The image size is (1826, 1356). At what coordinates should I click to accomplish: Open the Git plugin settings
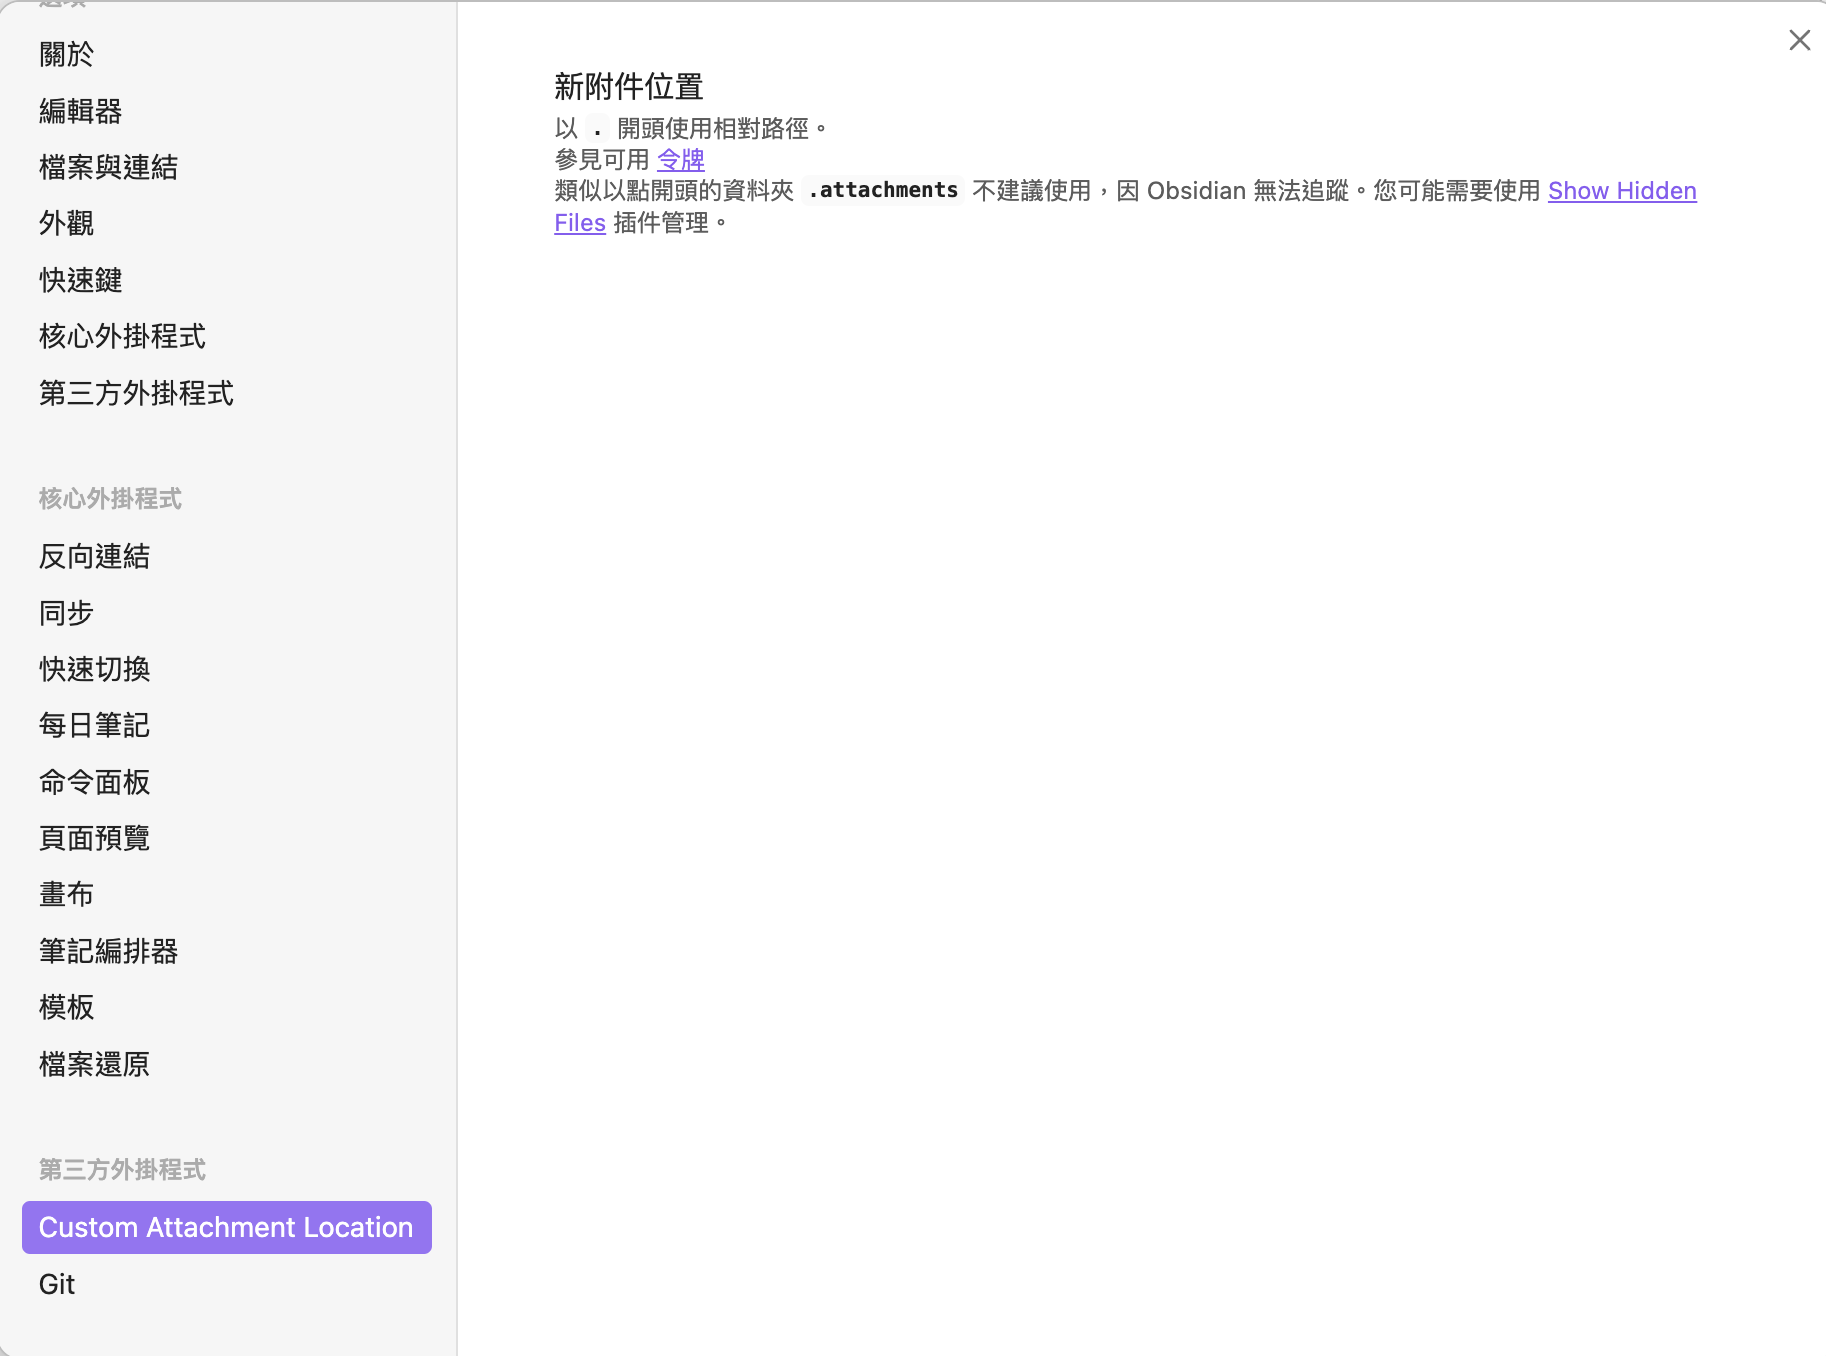click(57, 1284)
